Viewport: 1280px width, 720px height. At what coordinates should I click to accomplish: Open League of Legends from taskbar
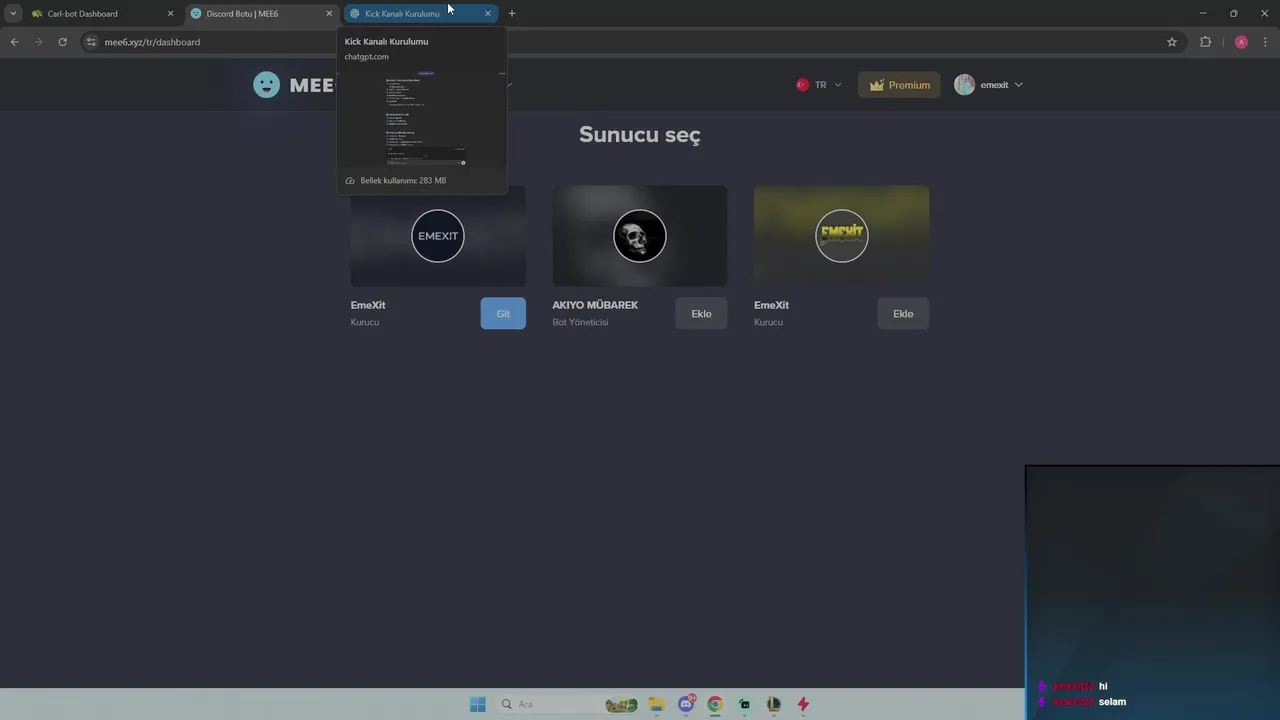(773, 704)
